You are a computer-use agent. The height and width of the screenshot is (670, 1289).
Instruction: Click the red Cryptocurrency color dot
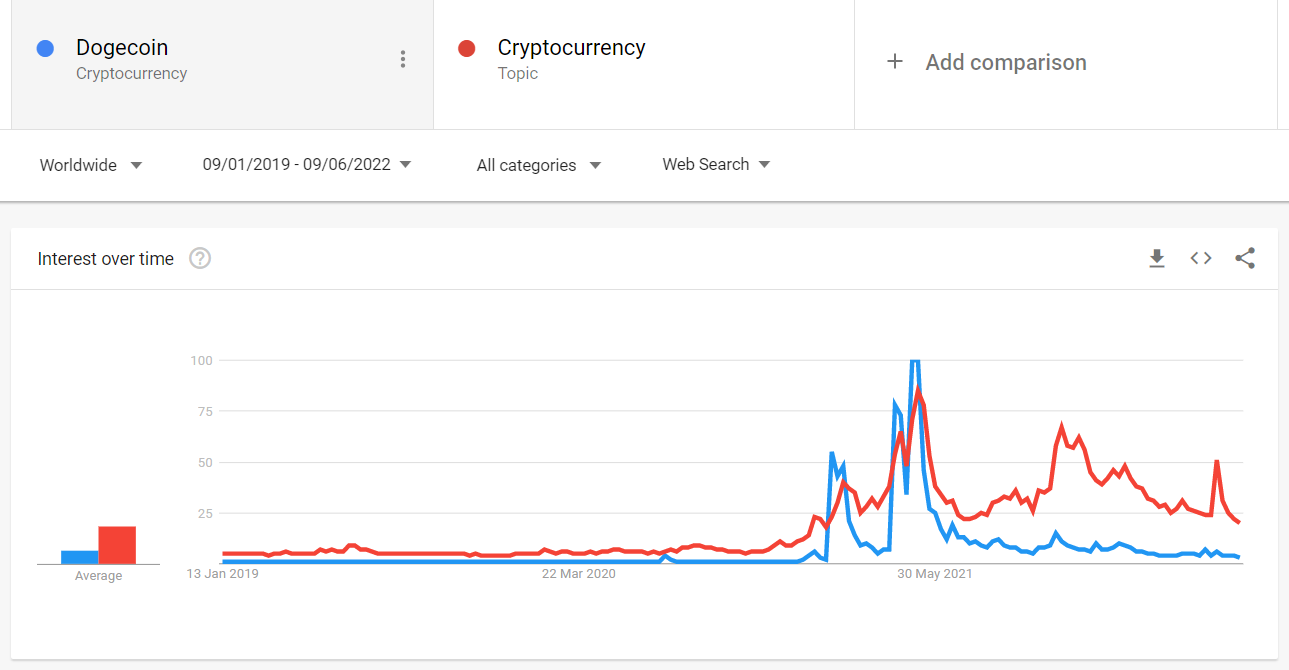pyautogui.click(x=466, y=48)
